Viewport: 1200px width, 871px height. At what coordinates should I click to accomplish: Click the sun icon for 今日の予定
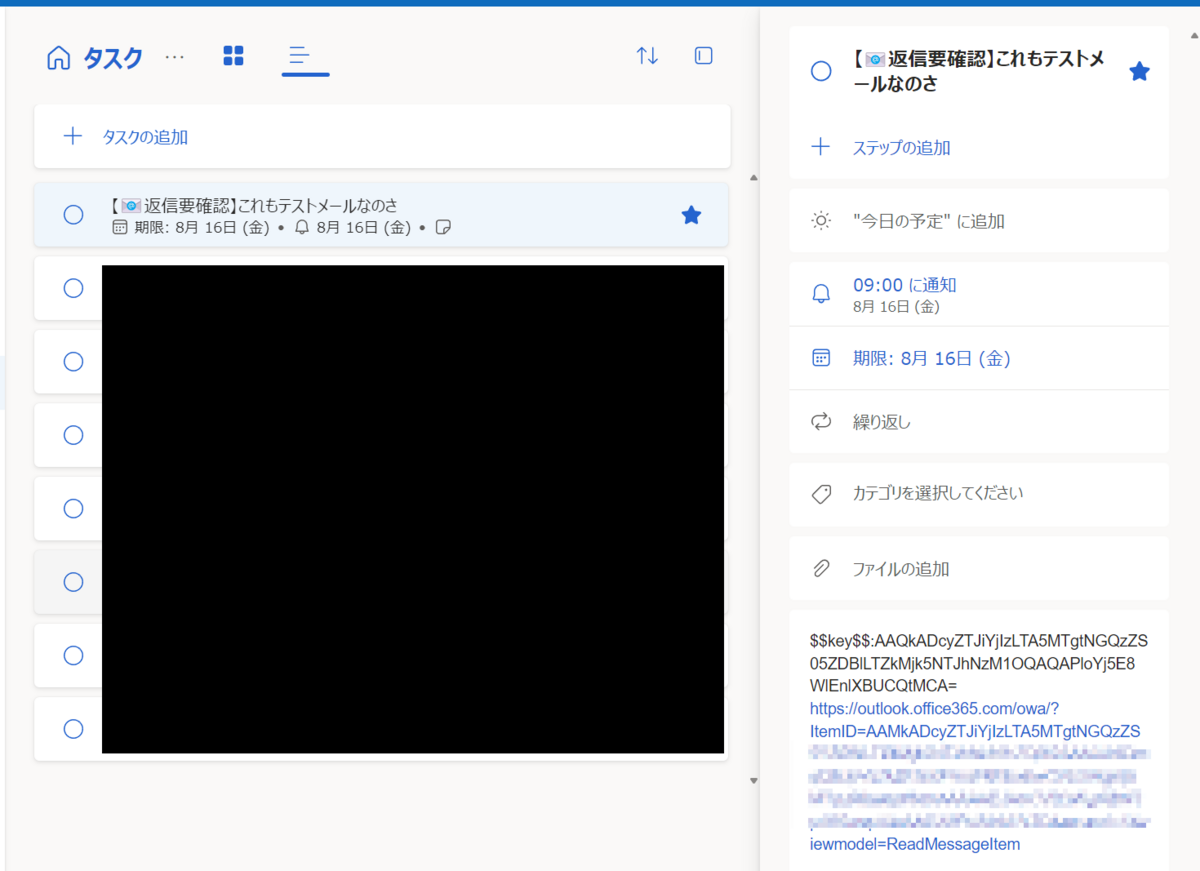pos(821,221)
